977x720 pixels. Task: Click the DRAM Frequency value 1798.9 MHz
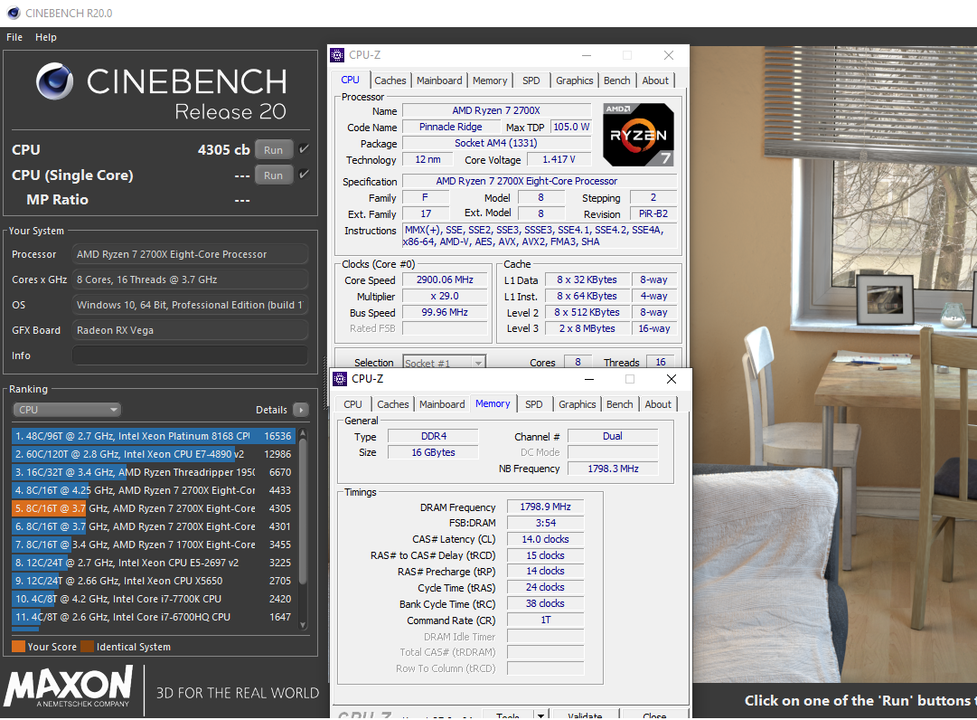(x=545, y=507)
